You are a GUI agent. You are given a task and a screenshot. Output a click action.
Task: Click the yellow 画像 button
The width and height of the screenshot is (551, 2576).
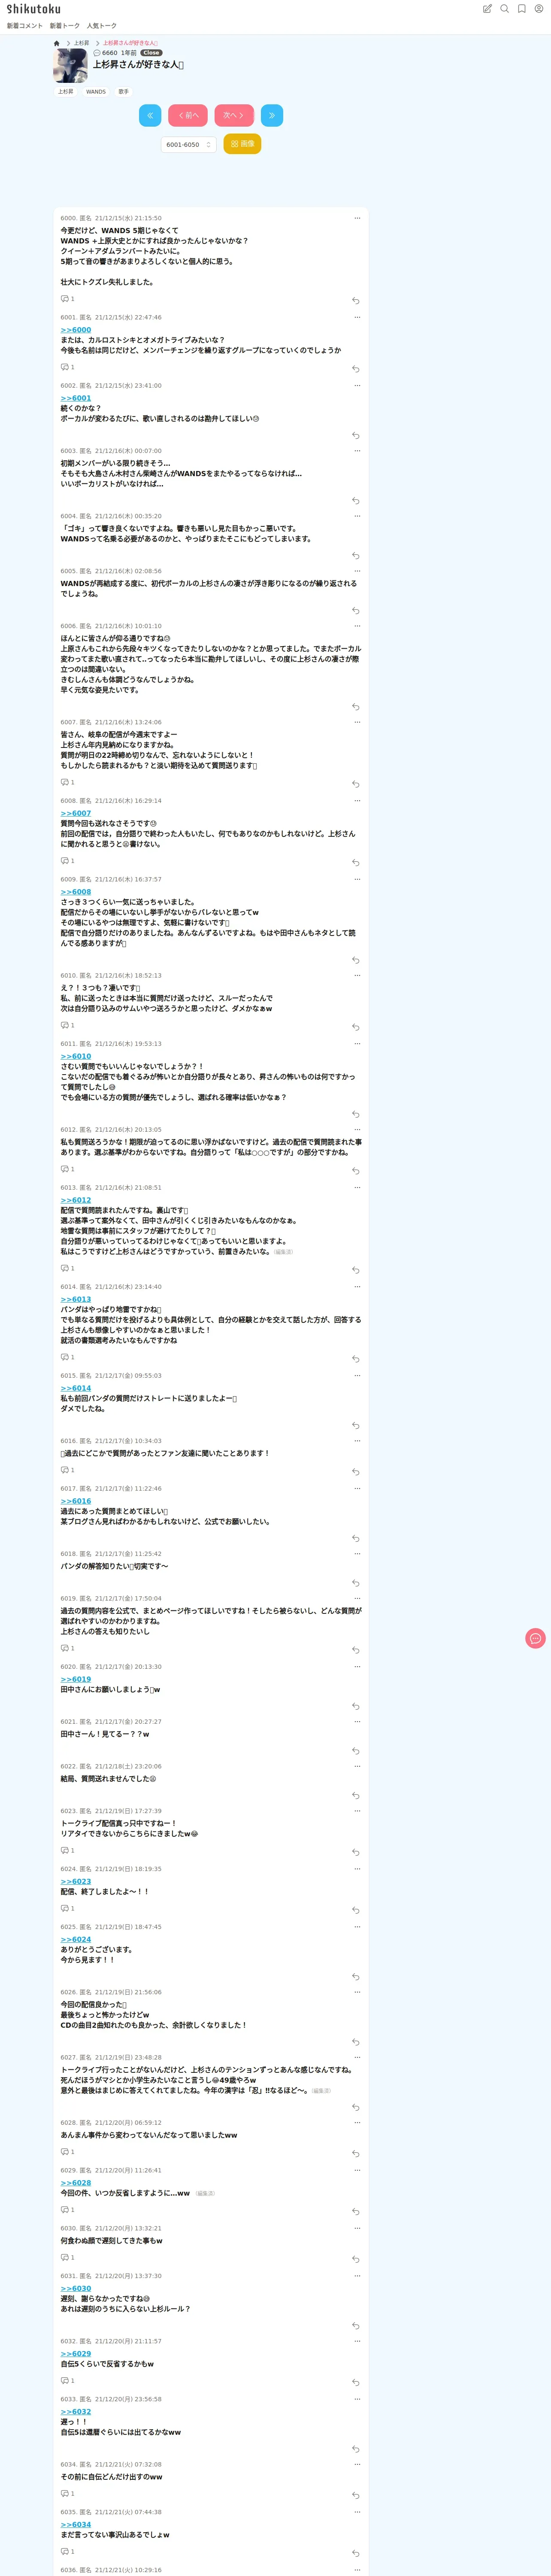click(x=242, y=144)
